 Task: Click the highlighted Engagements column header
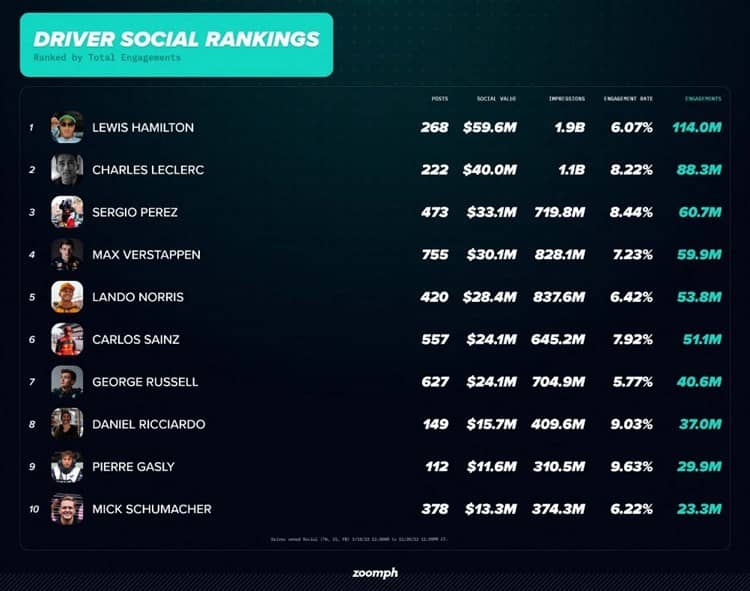pyautogui.click(x=703, y=99)
